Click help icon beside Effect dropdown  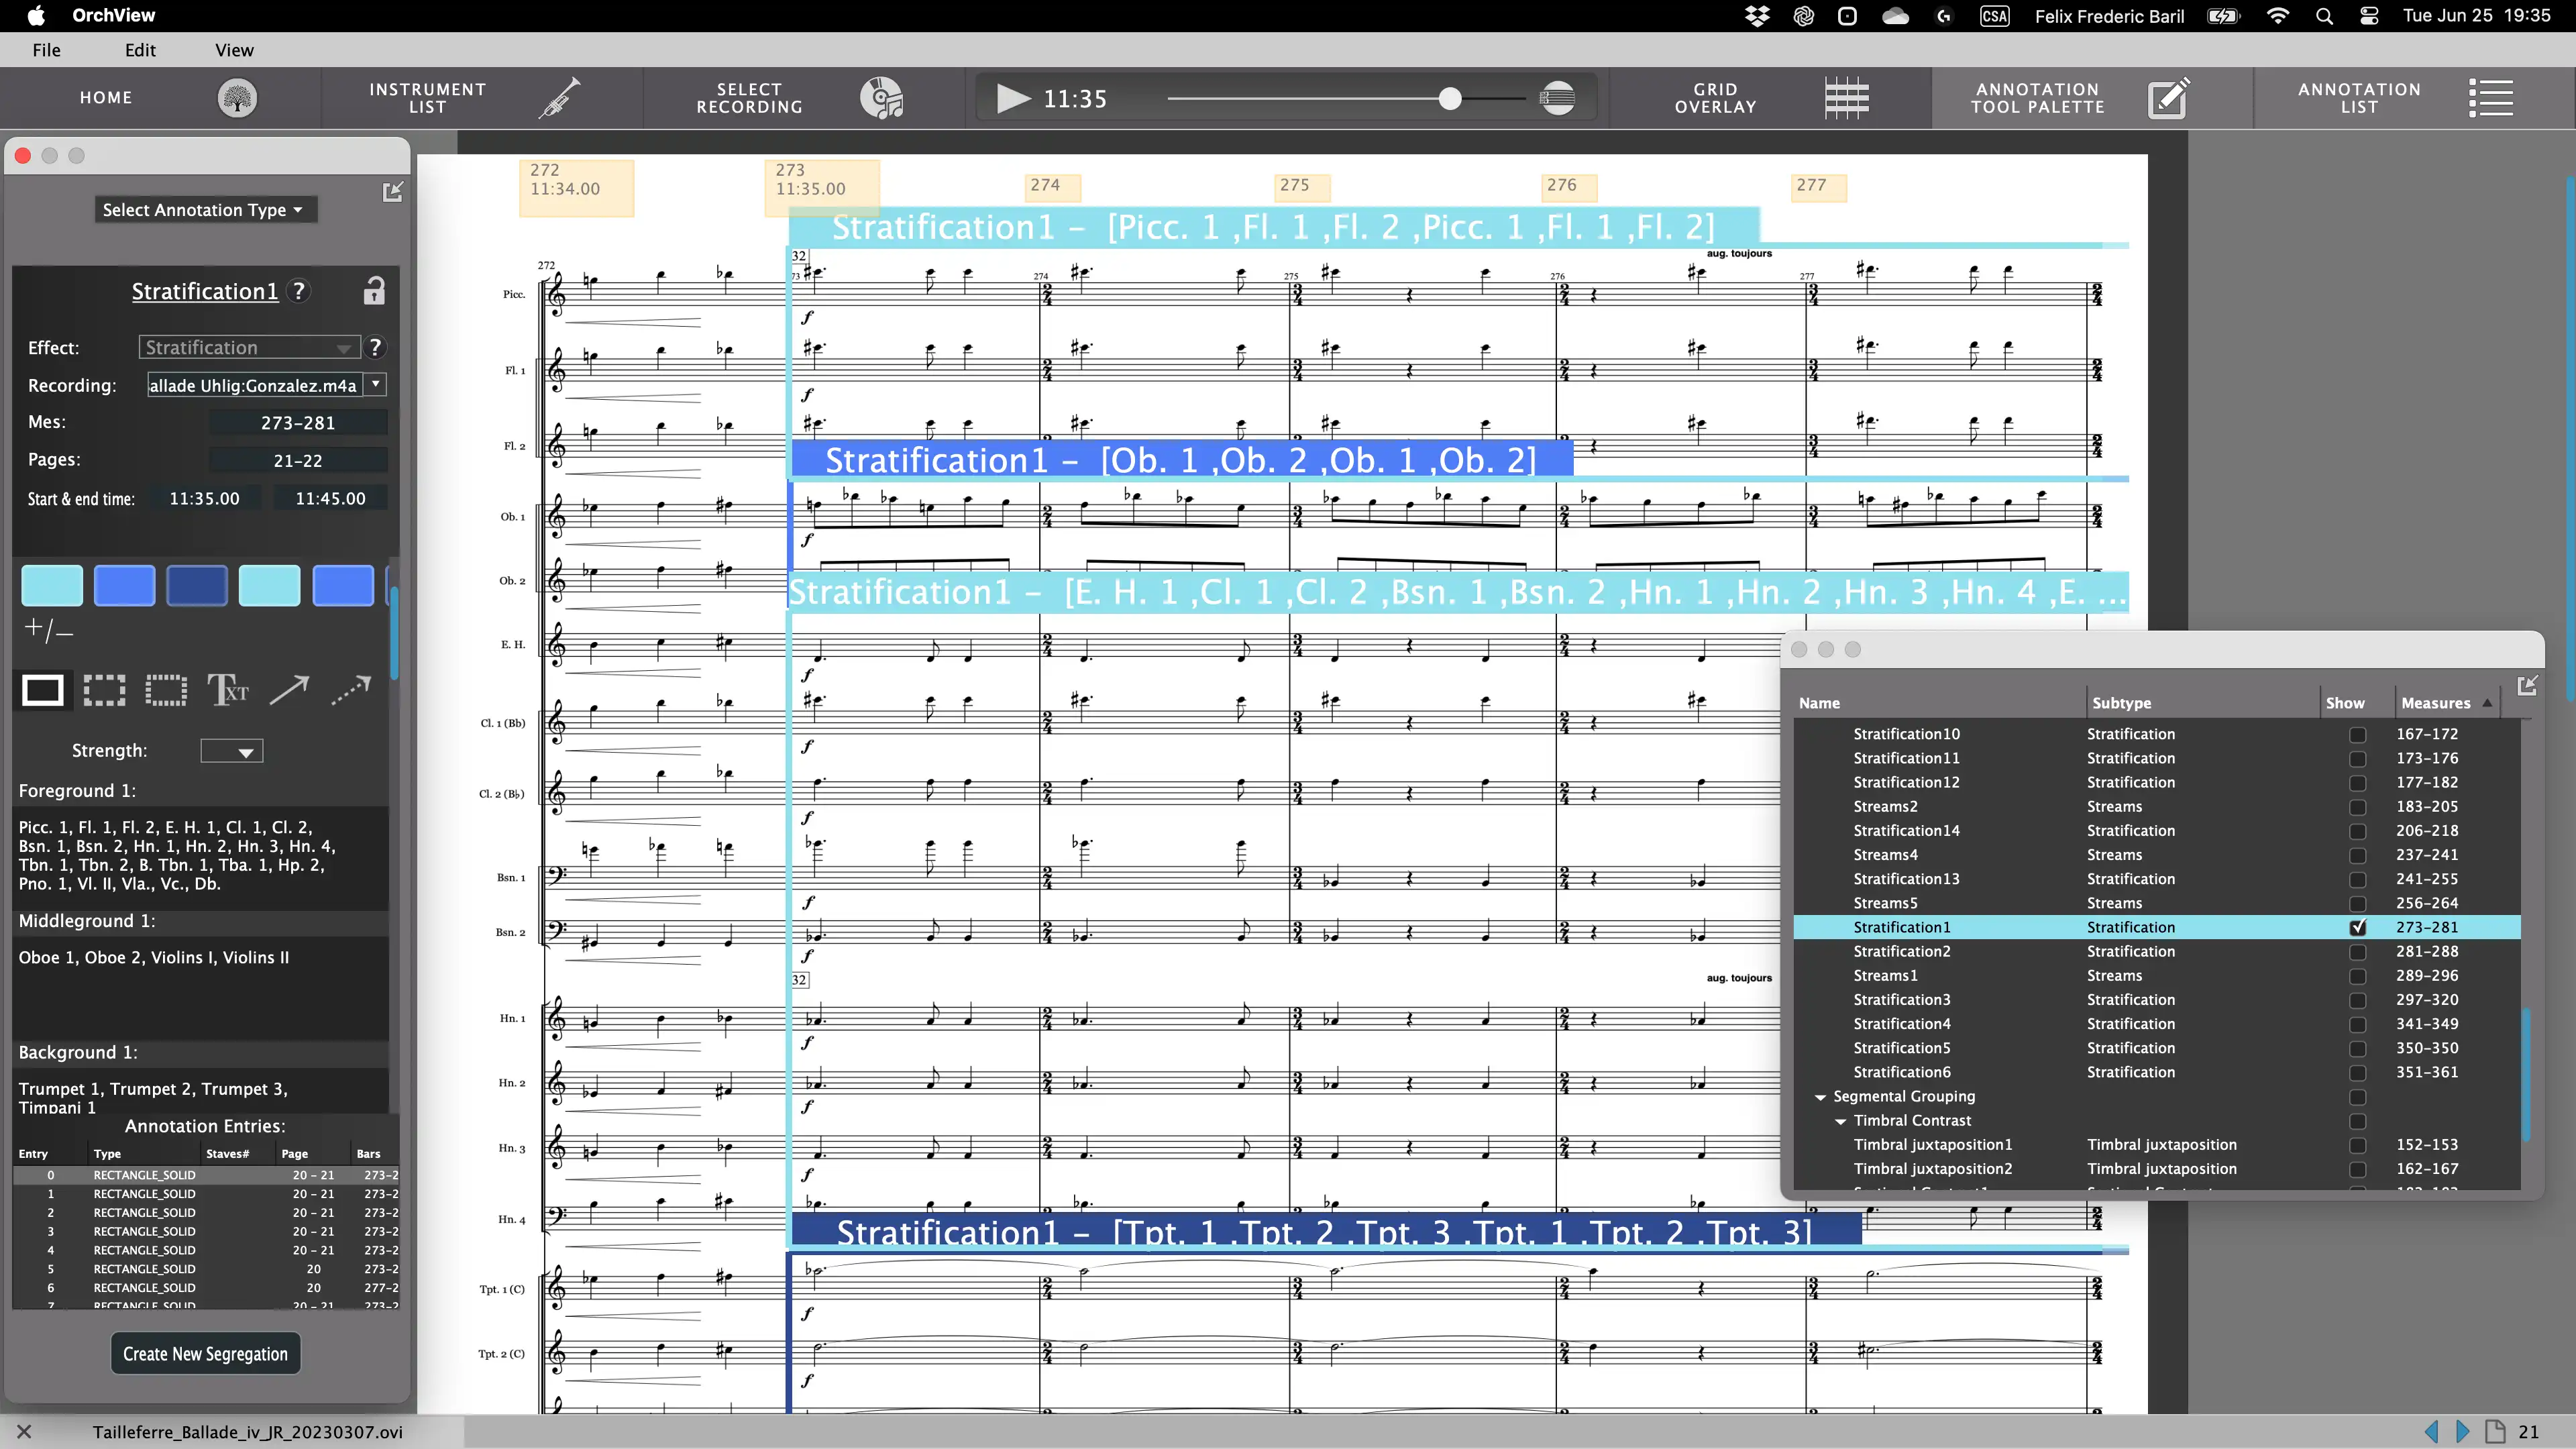click(x=375, y=347)
